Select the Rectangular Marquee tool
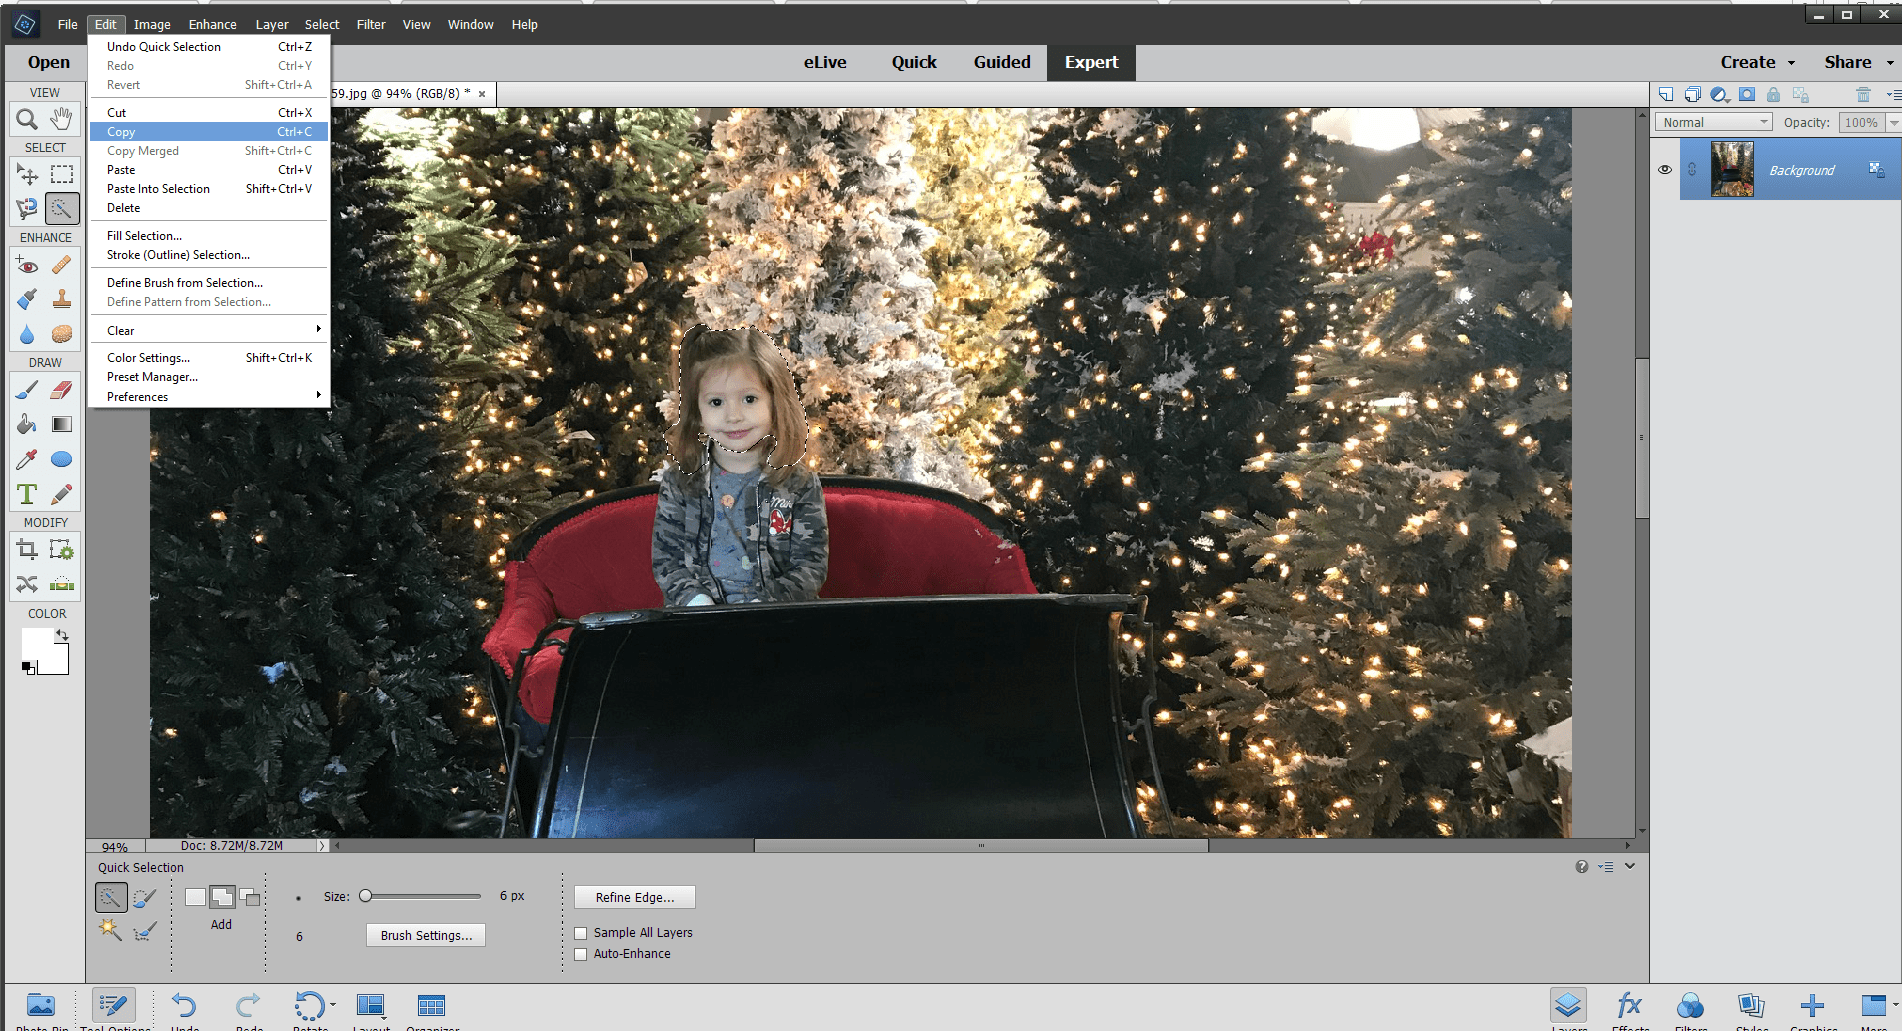The width and height of the screenshot is (1902, 1031). point(62,175)
